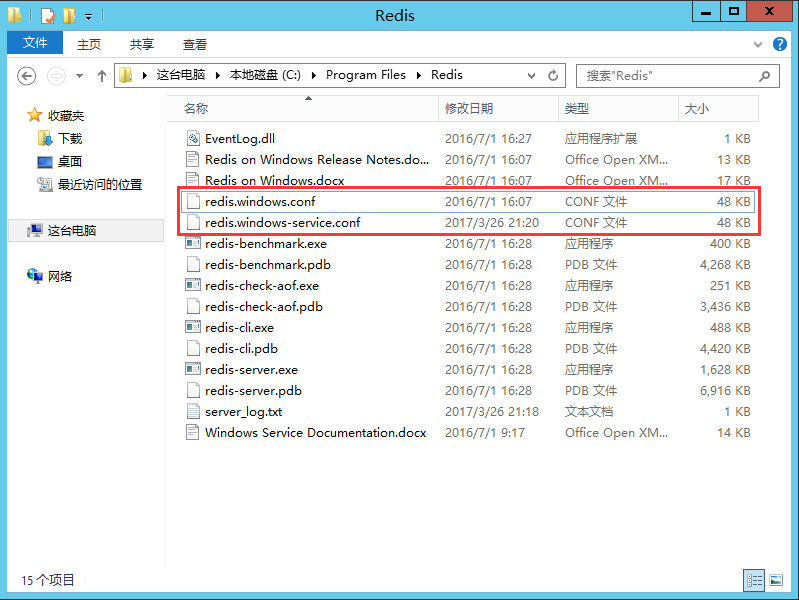The image size is (799, 600).
Task: Select the redis-cli.pdb file
Action: click(x=468, y=348)
